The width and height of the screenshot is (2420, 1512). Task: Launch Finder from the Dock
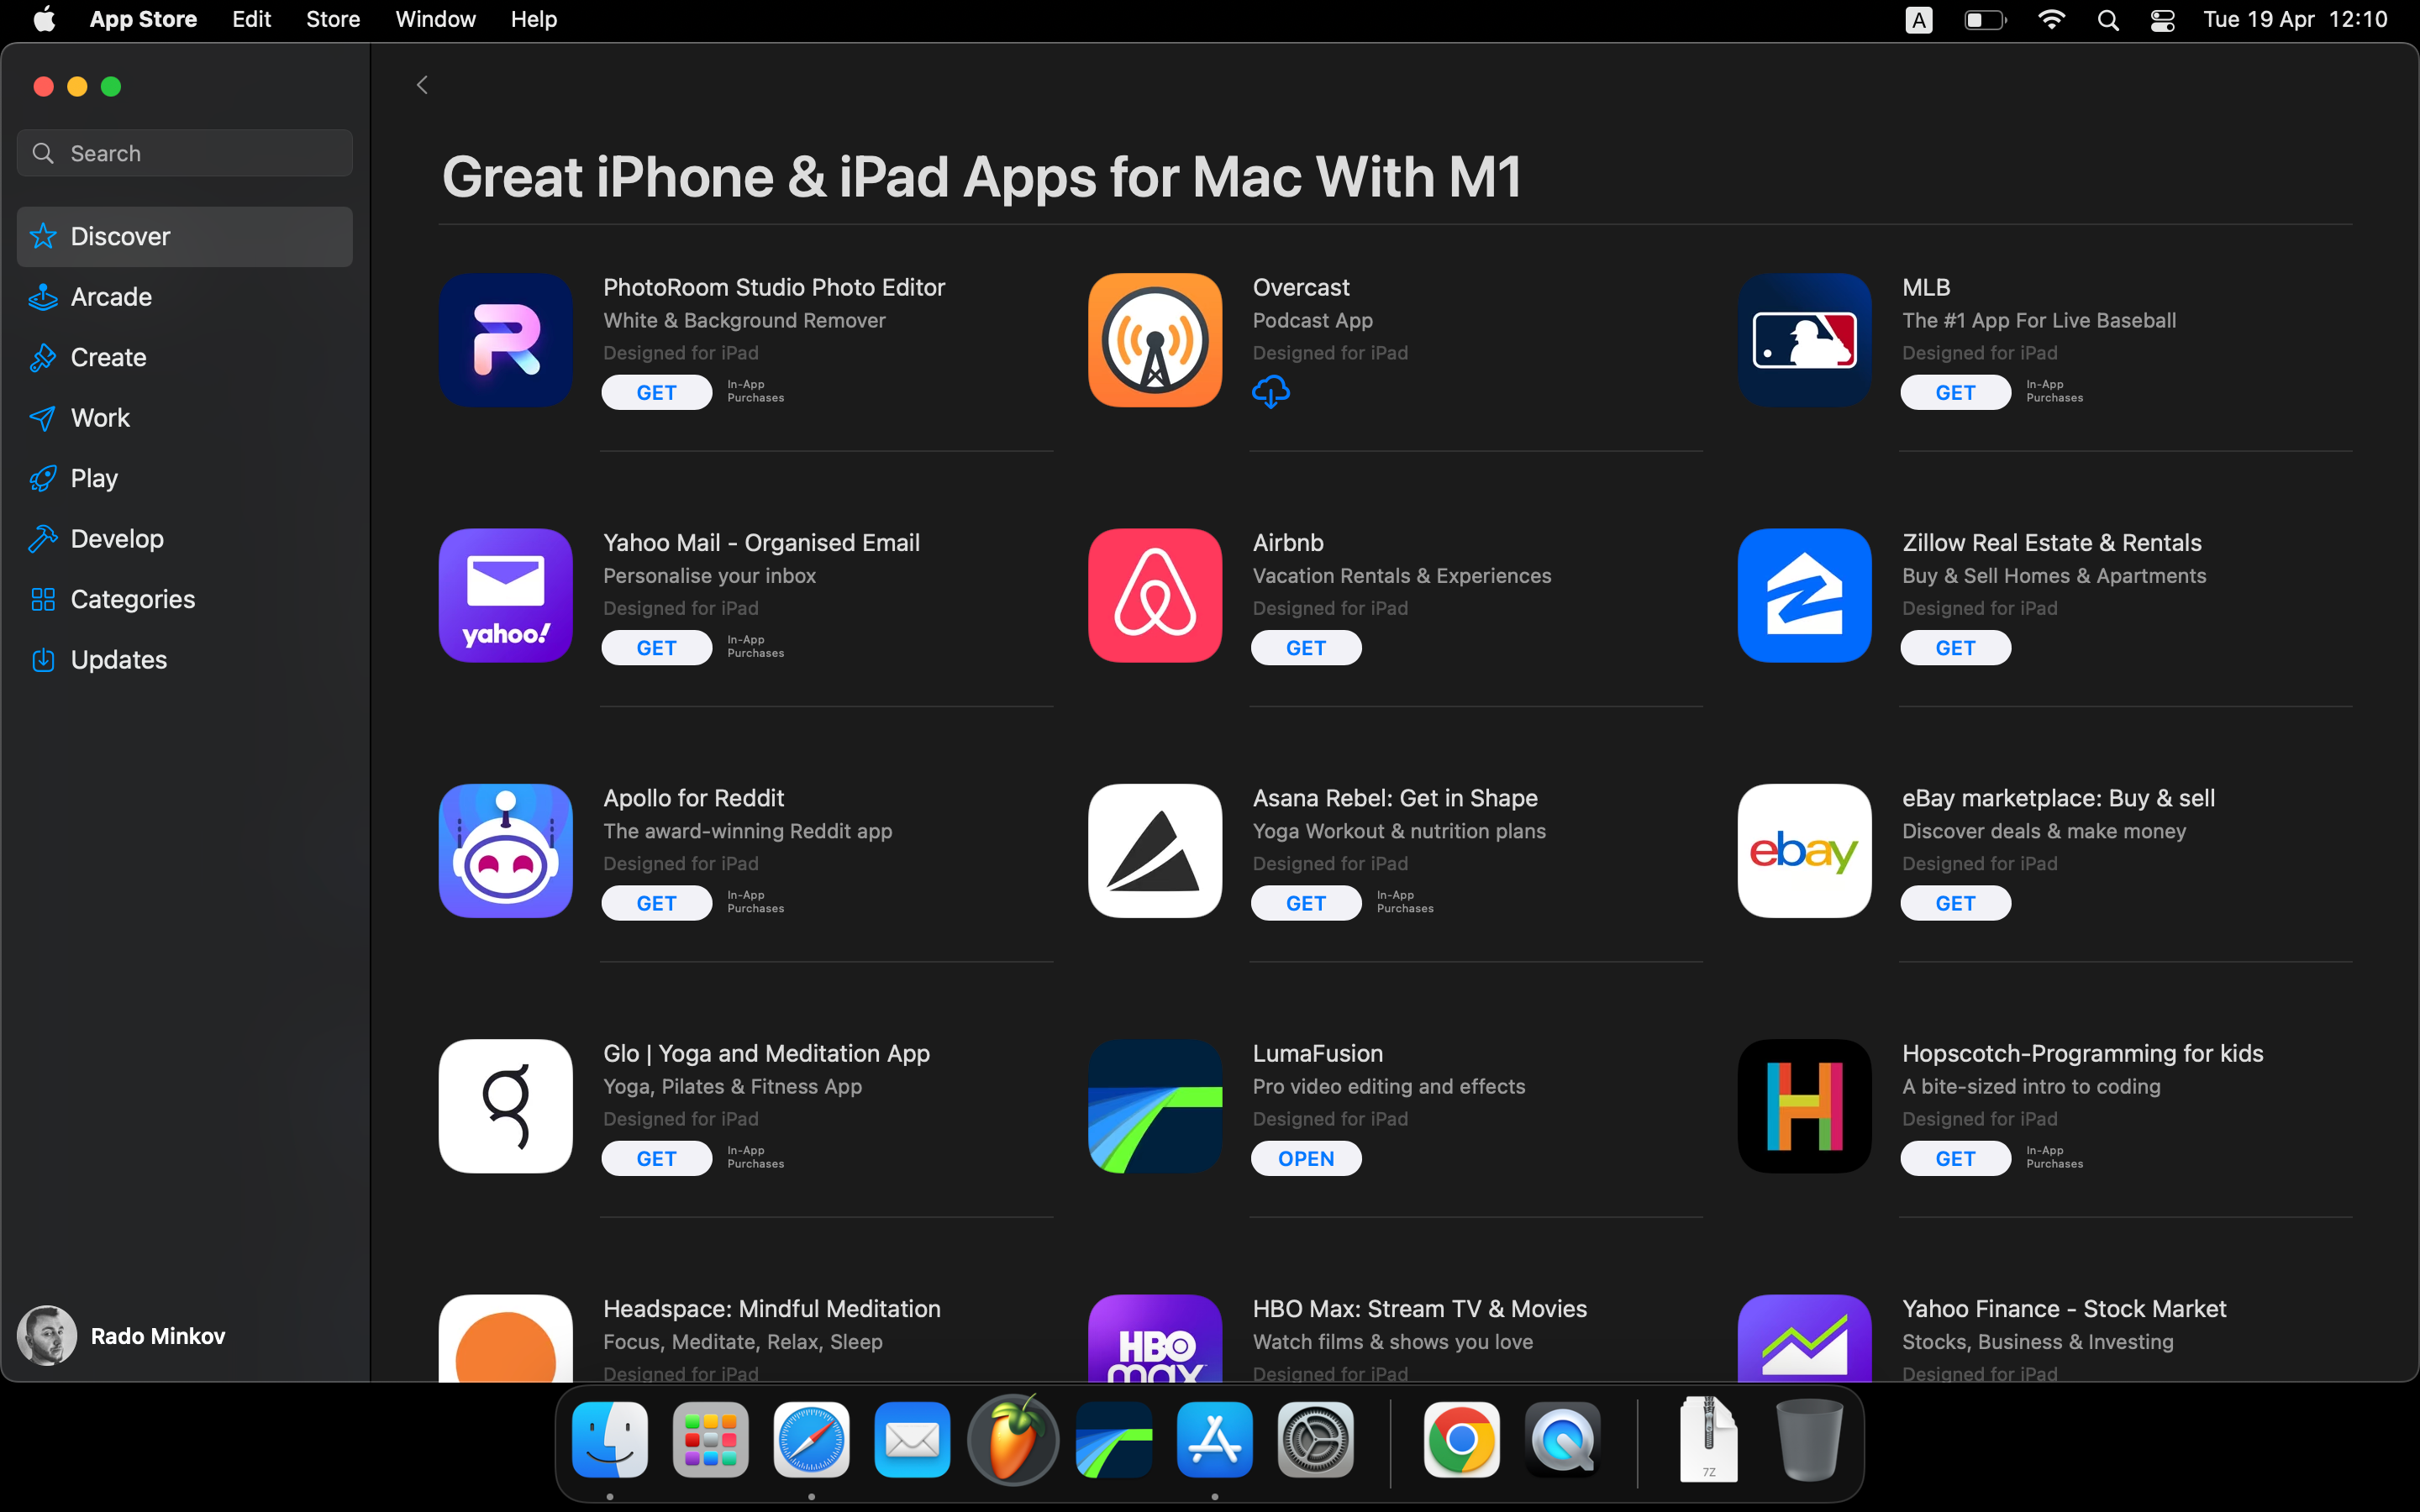pos(610,1440)
